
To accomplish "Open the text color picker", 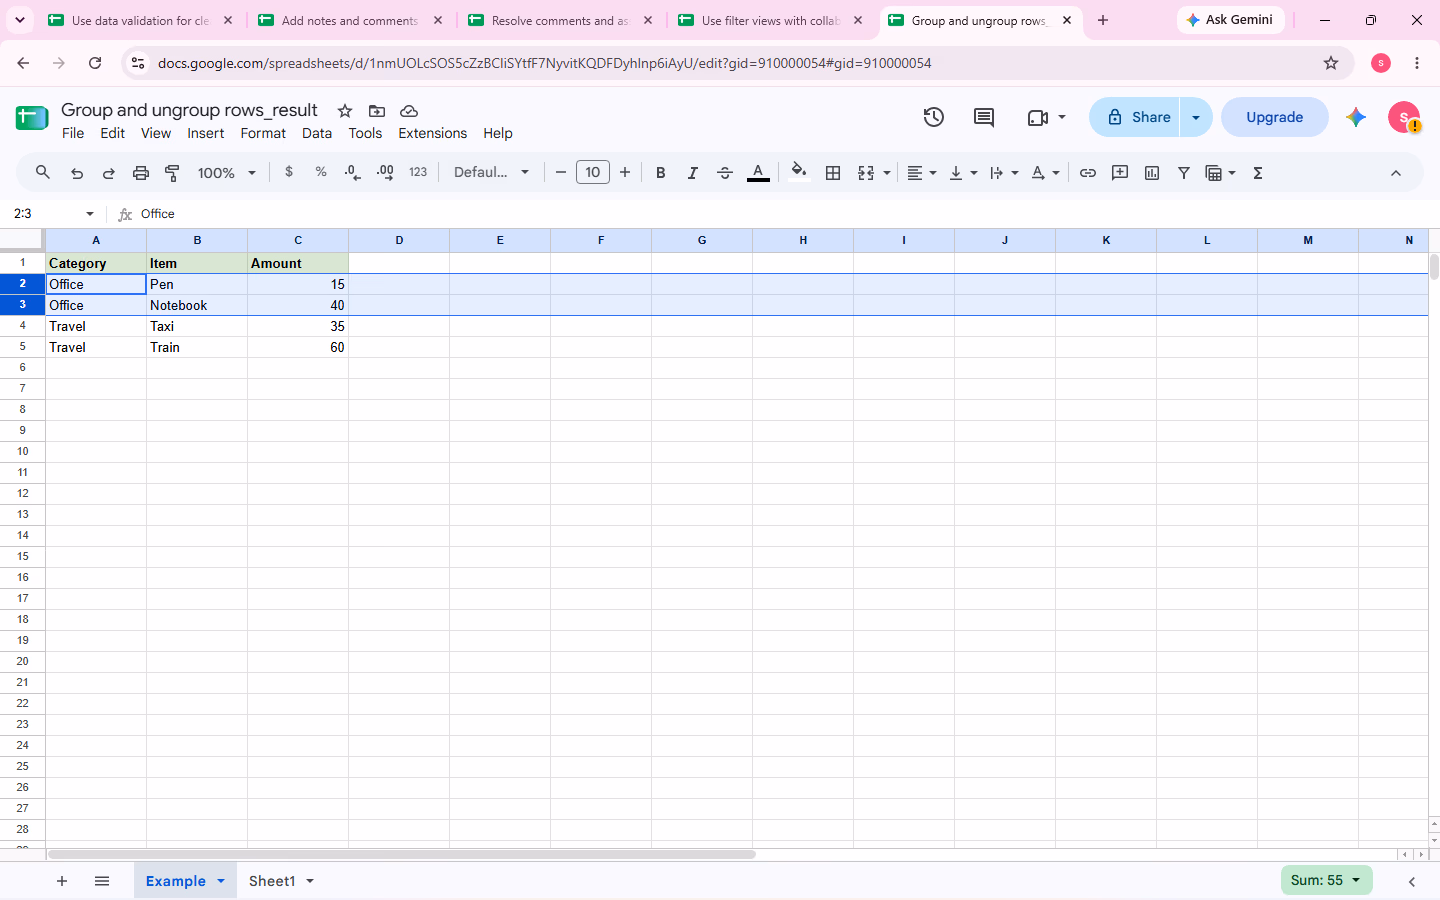I will [x=759, y=173].
